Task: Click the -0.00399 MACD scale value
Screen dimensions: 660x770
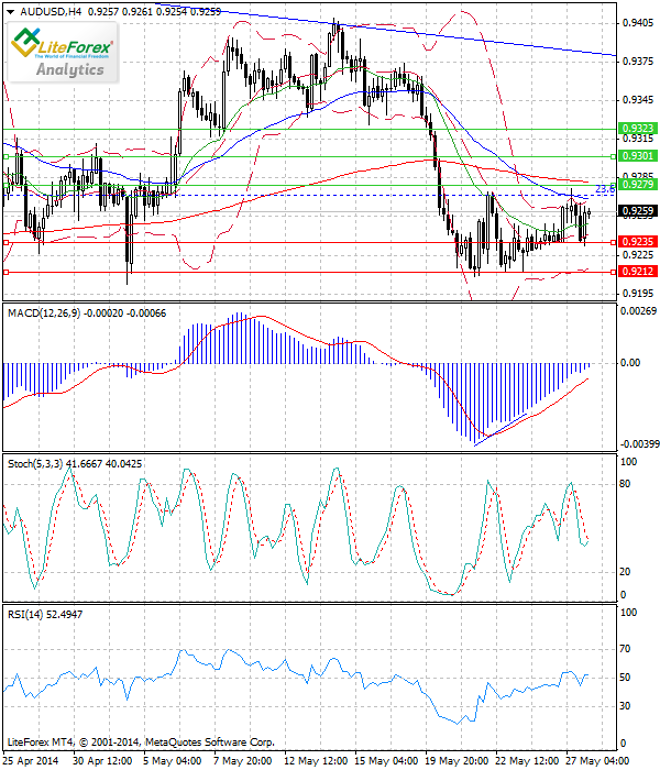Action: click(639, 444)
